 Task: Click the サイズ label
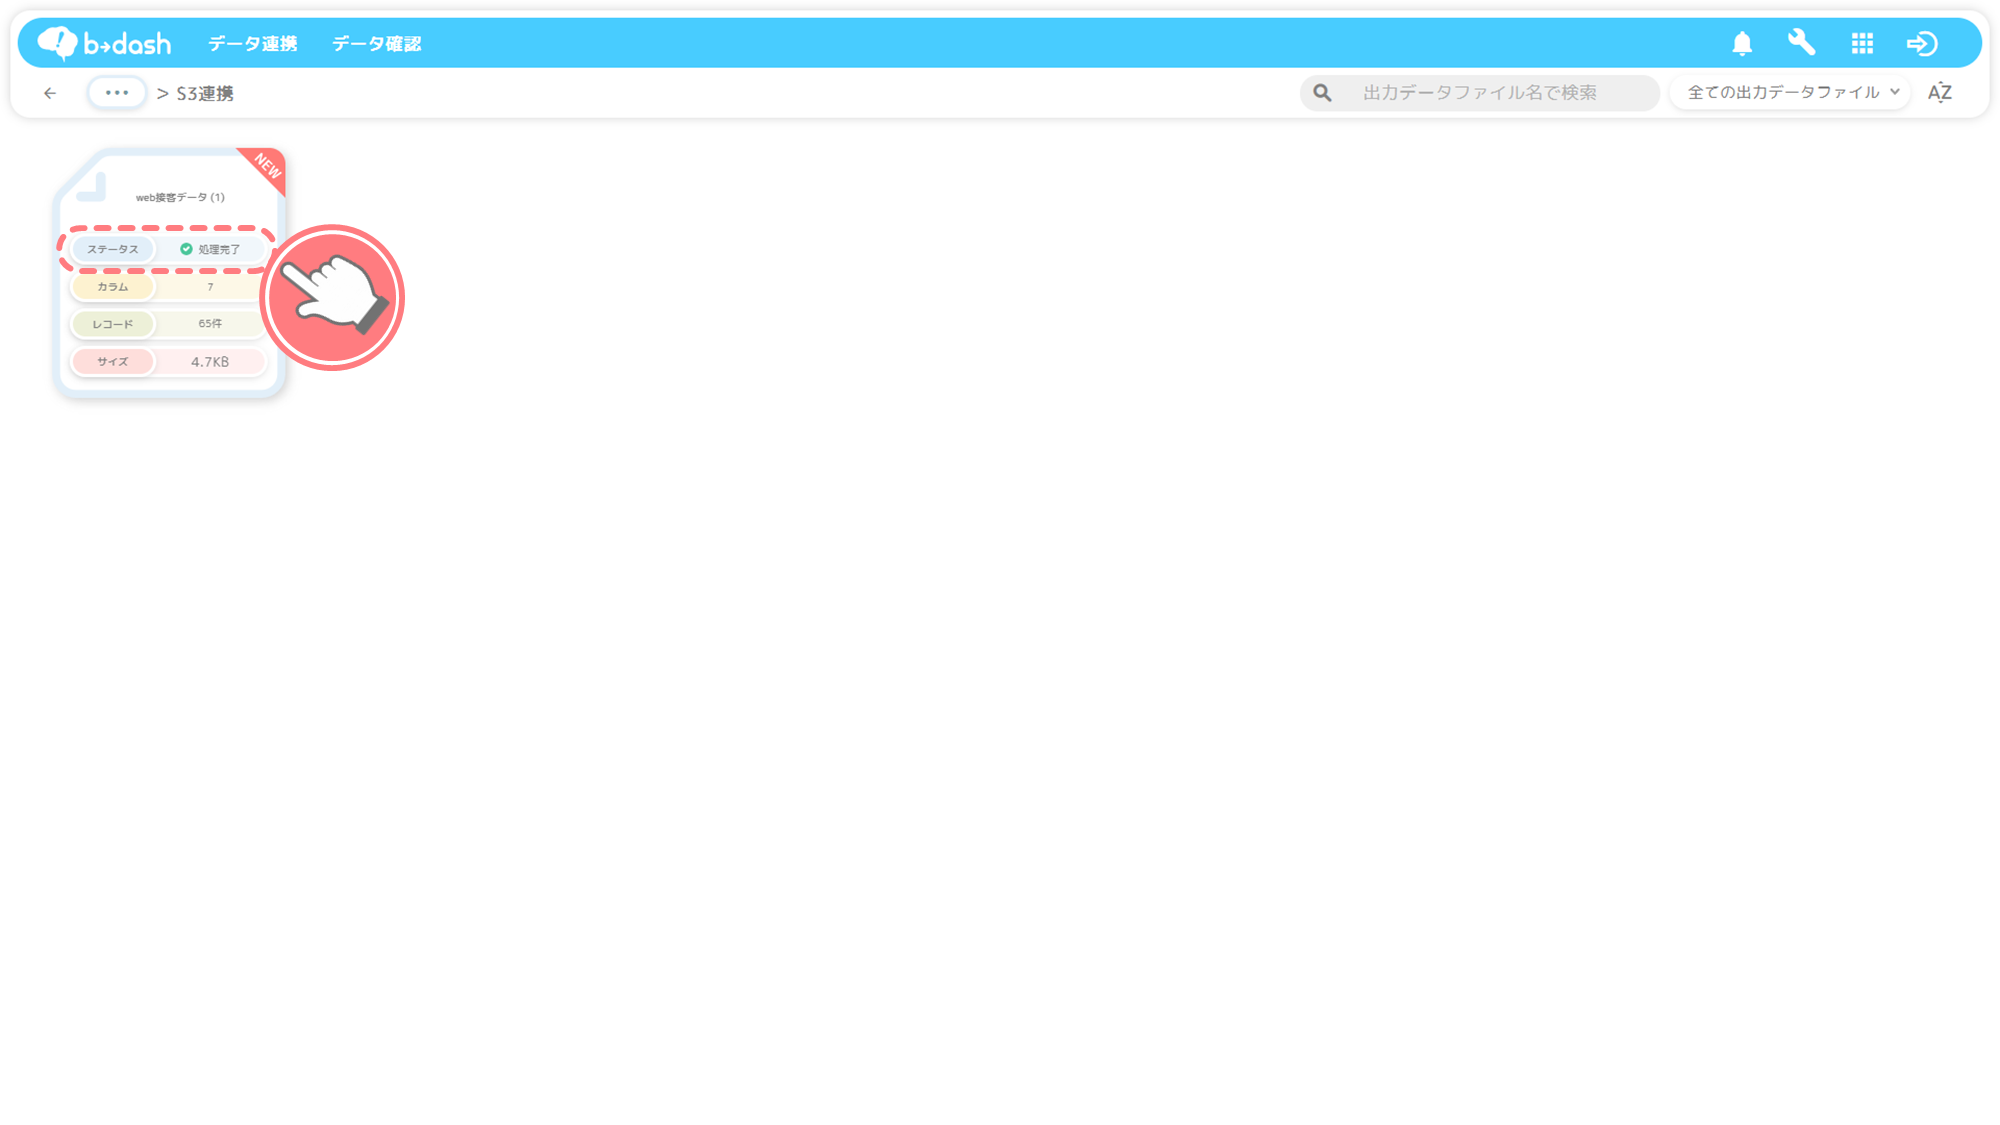point(113,362)
